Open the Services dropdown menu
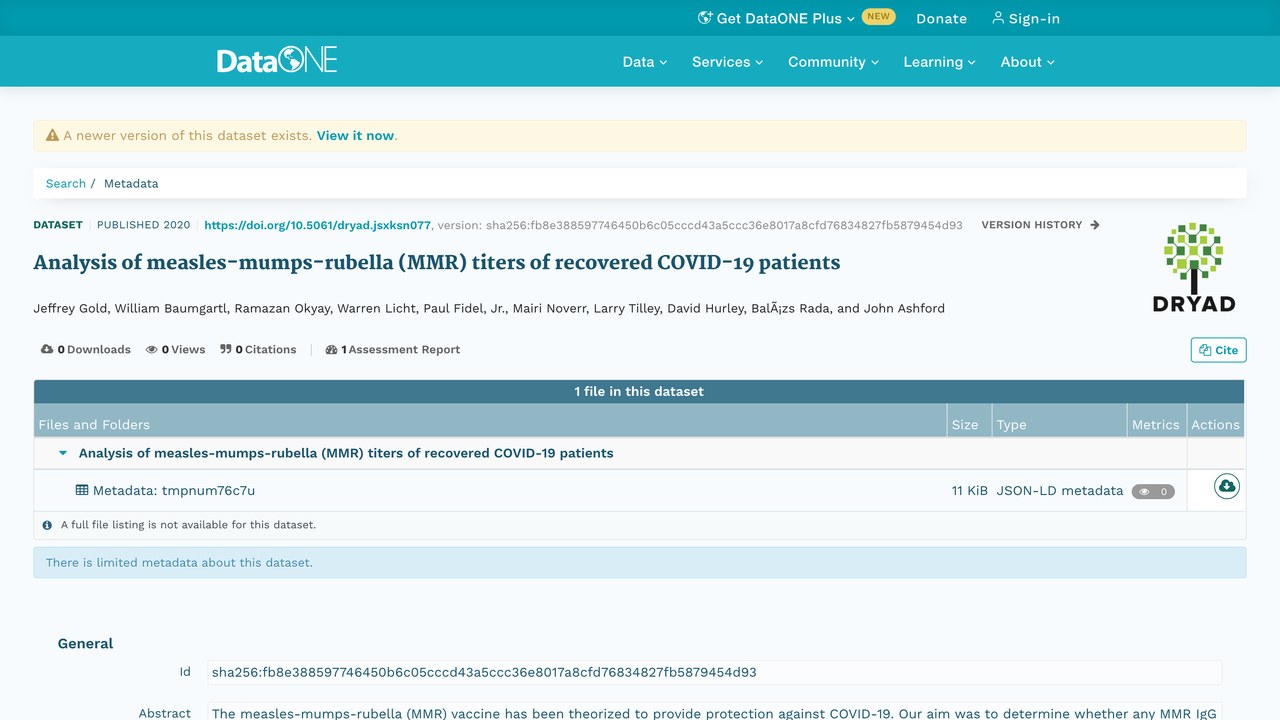The height and width of the screenshot is (720, 1280). point(727,62)
